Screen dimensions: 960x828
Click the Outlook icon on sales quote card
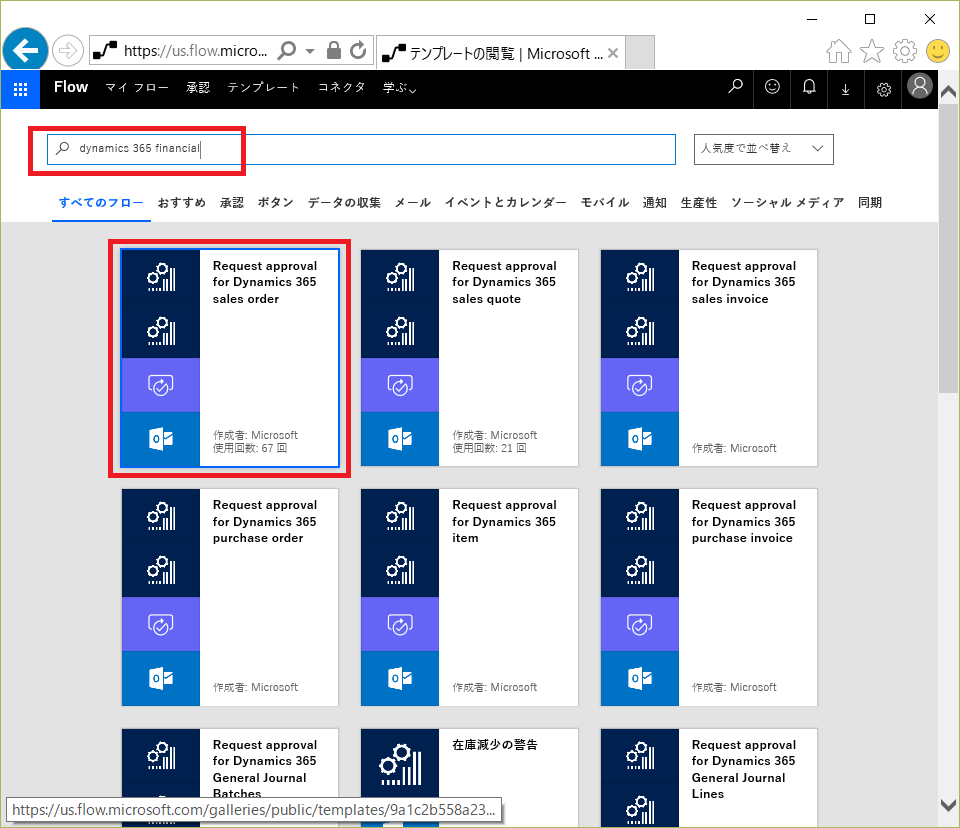click(400, 438)
